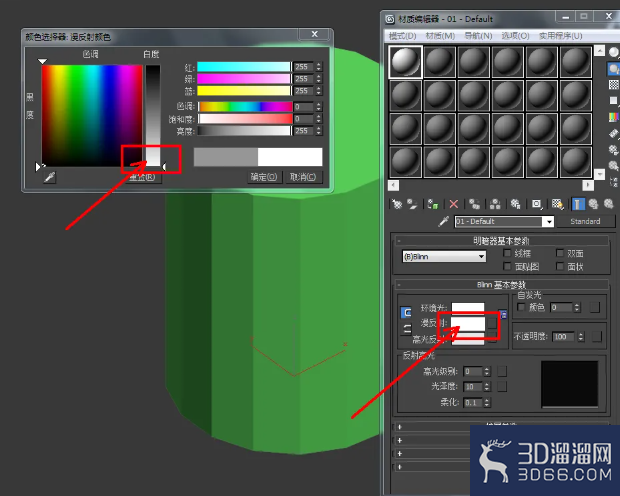Click the Put to Library icon
Viewport: 620px width, 496px height.
point(515,204)
